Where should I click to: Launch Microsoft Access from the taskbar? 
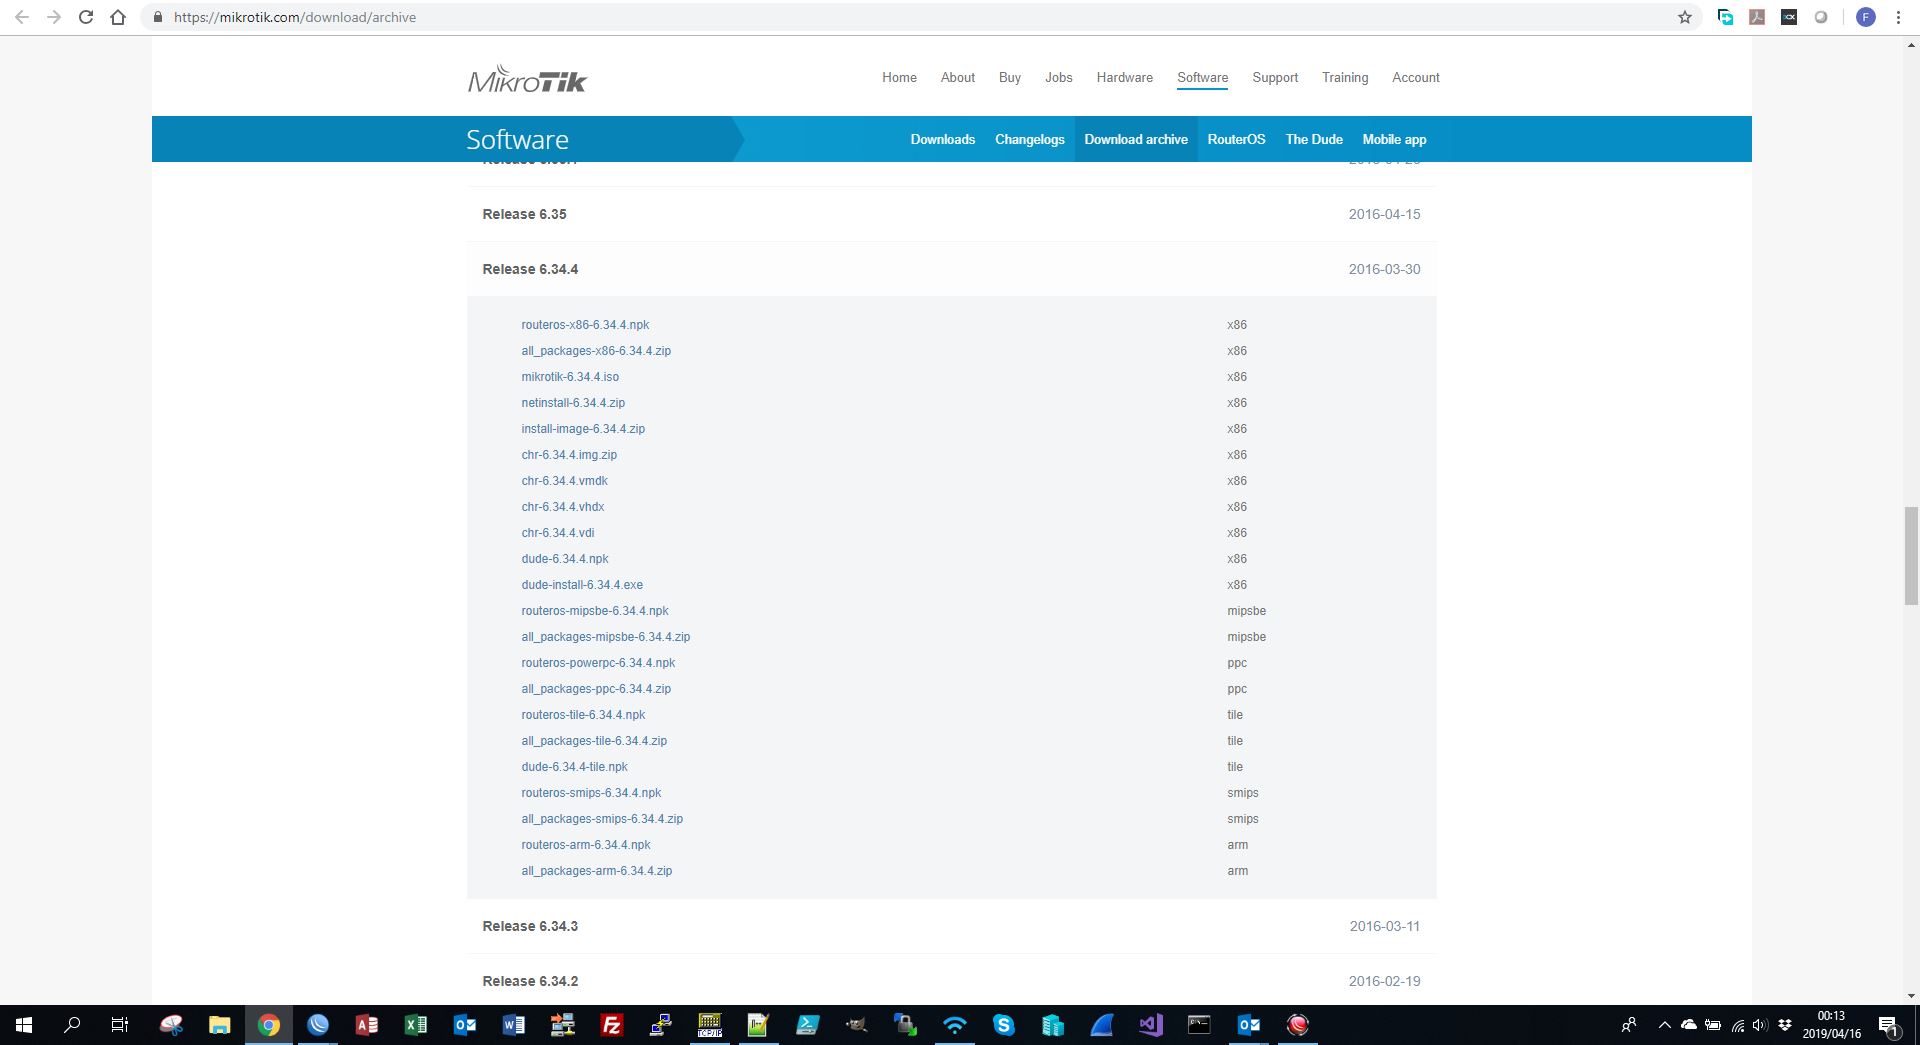click(x=366, y=1025)
